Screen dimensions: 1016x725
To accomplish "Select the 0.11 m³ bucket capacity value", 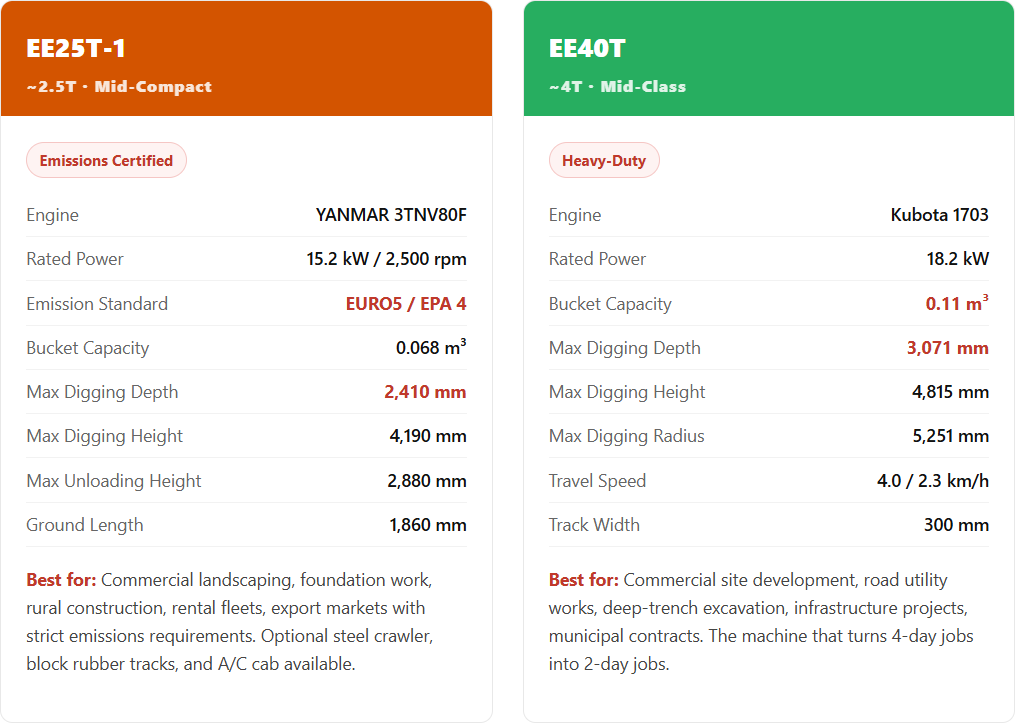I will tap(956, 304).
